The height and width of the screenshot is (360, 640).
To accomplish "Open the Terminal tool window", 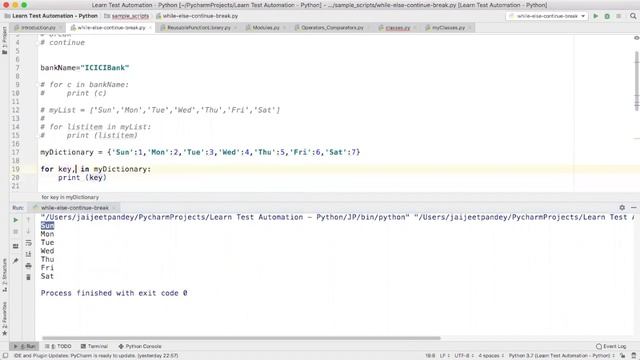I will coord(94,346).
